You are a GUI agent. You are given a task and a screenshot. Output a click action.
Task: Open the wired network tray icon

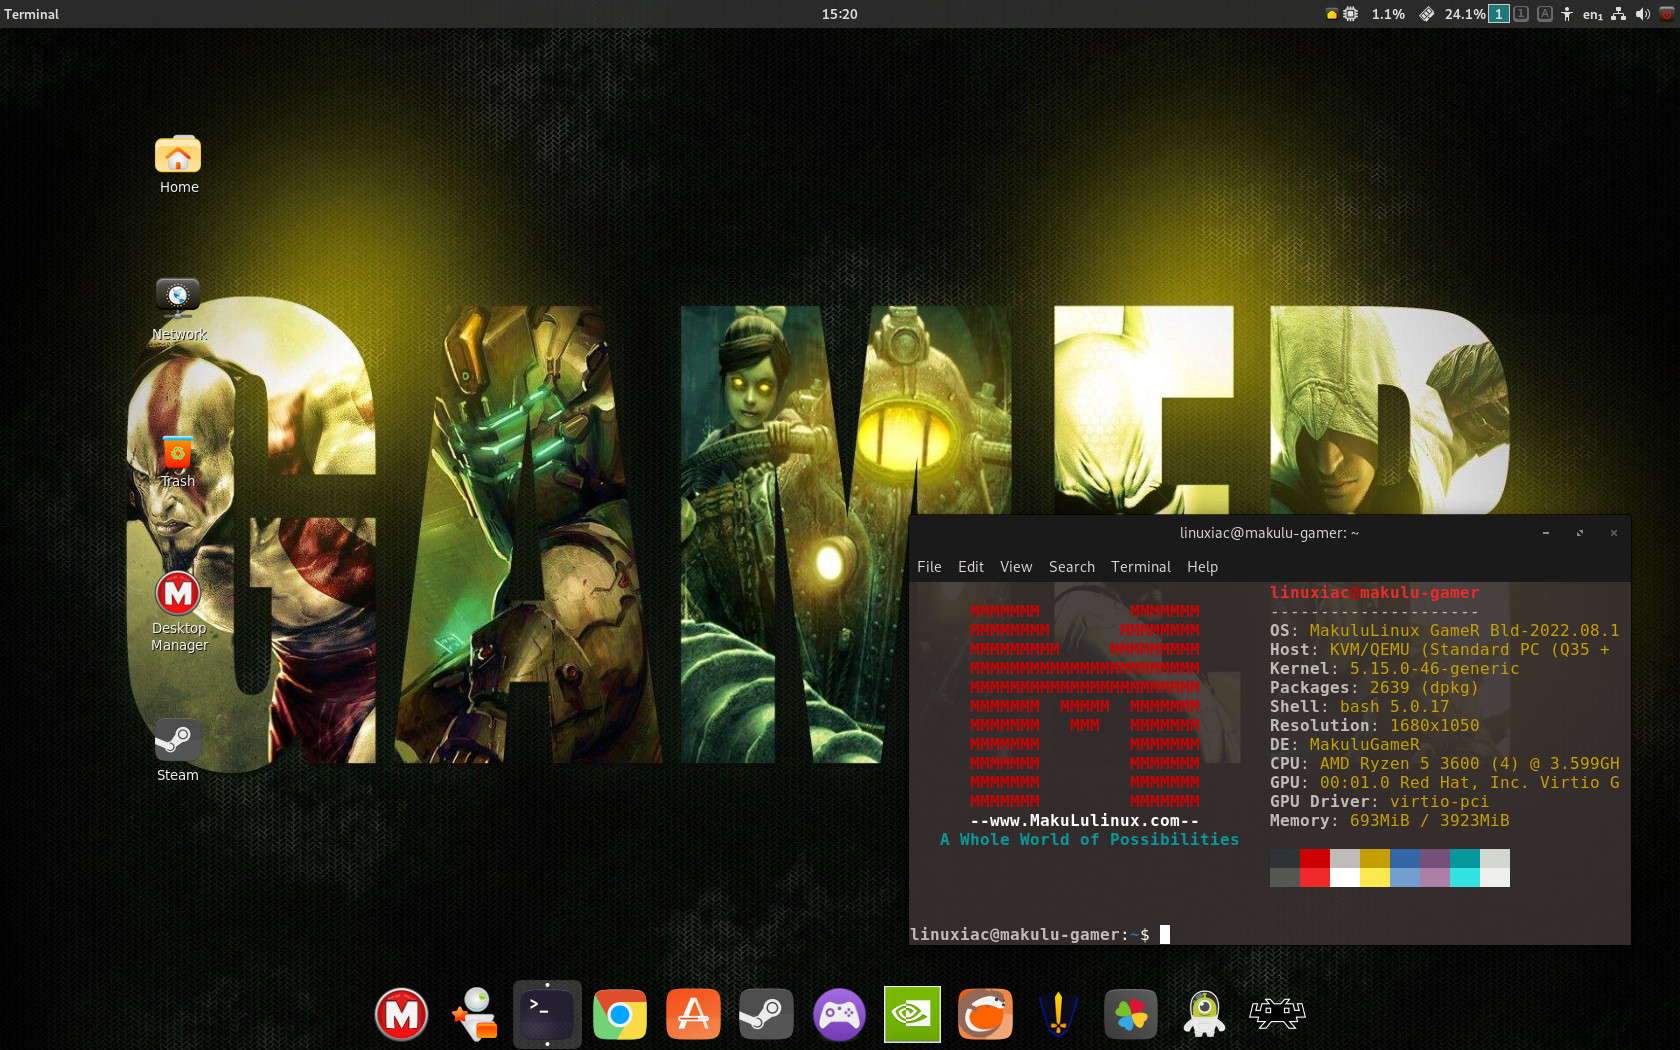point(1618,14)
